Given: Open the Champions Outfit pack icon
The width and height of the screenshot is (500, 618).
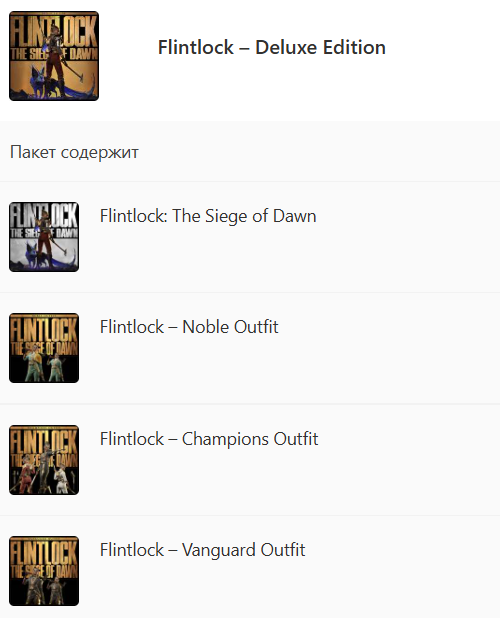Looking at the screenshot, I should (x=44, y=460).
